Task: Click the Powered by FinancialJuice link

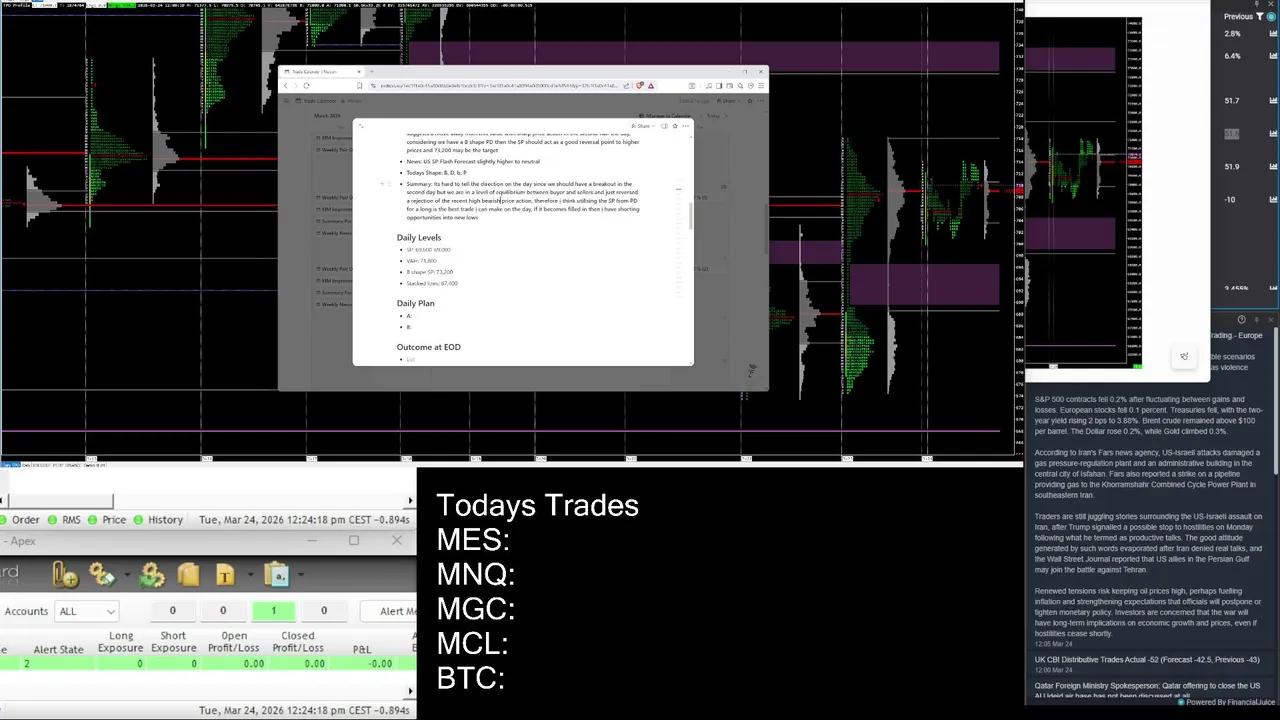Action: pos(1226,702)
